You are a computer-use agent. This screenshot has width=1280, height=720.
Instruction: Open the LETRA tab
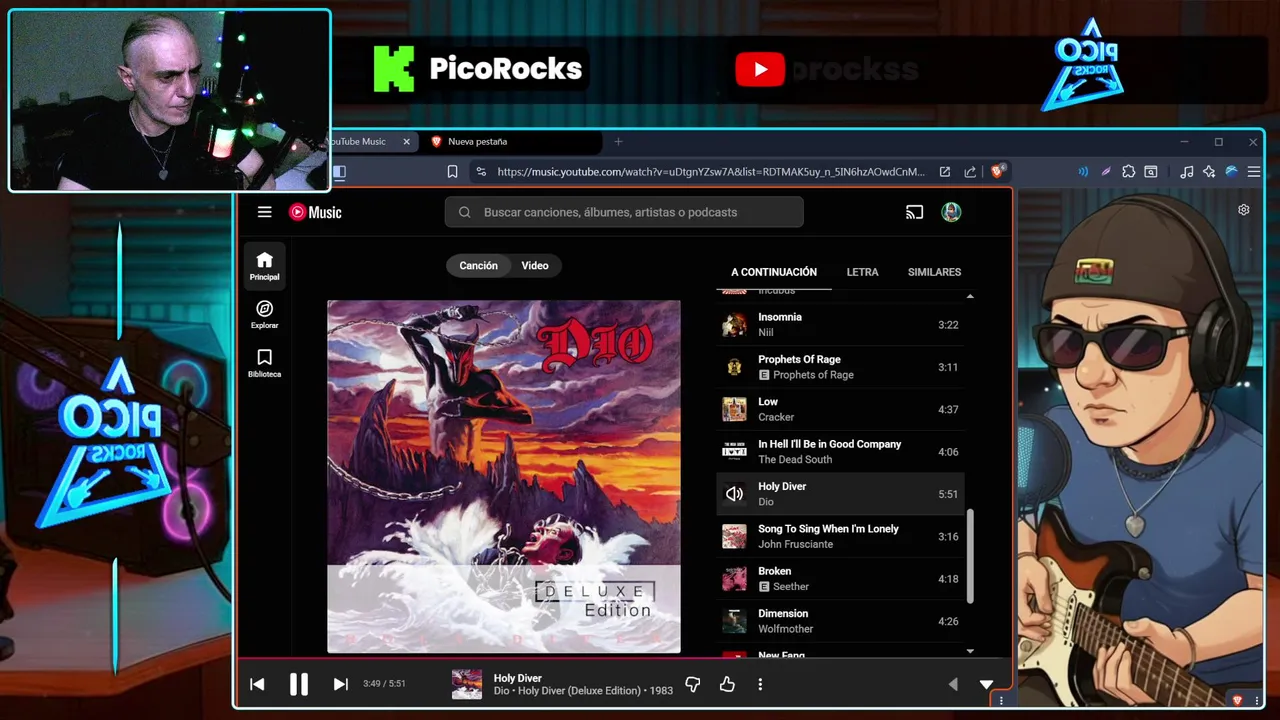pyautogui.click(x=862, y=272)
